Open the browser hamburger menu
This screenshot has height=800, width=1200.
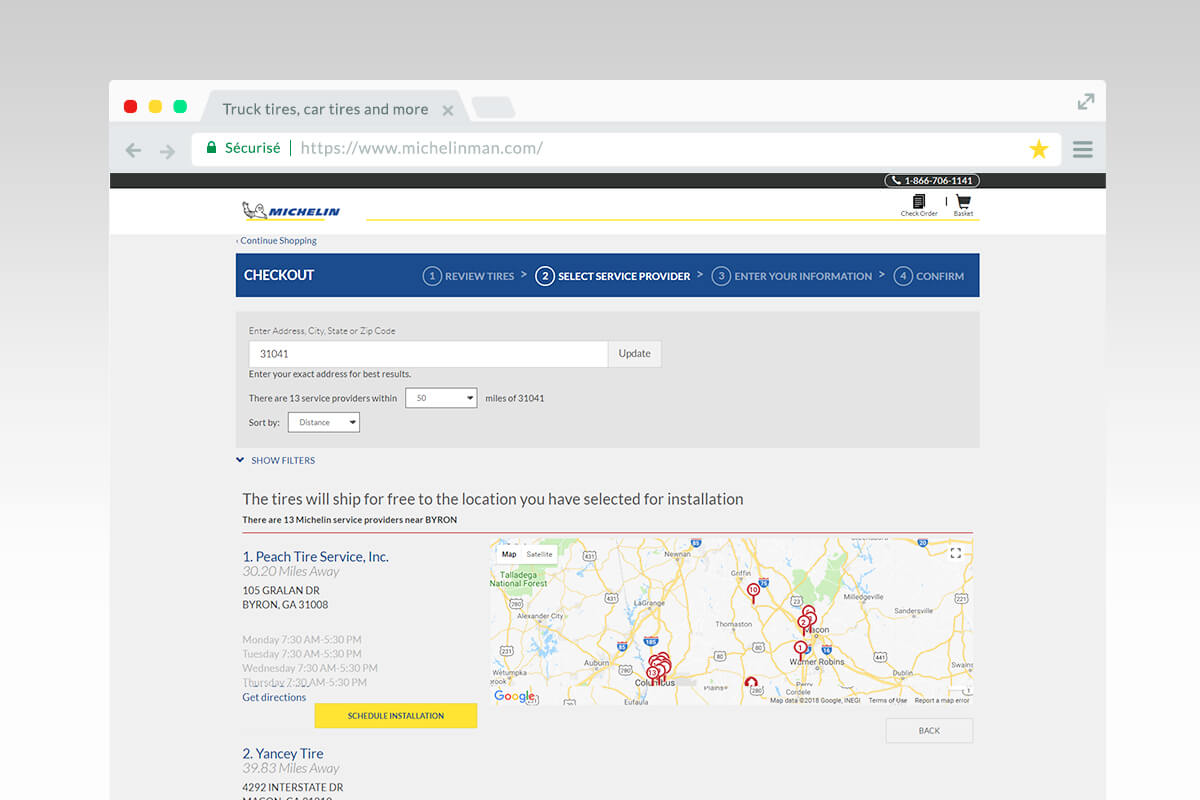point(1082,149)
